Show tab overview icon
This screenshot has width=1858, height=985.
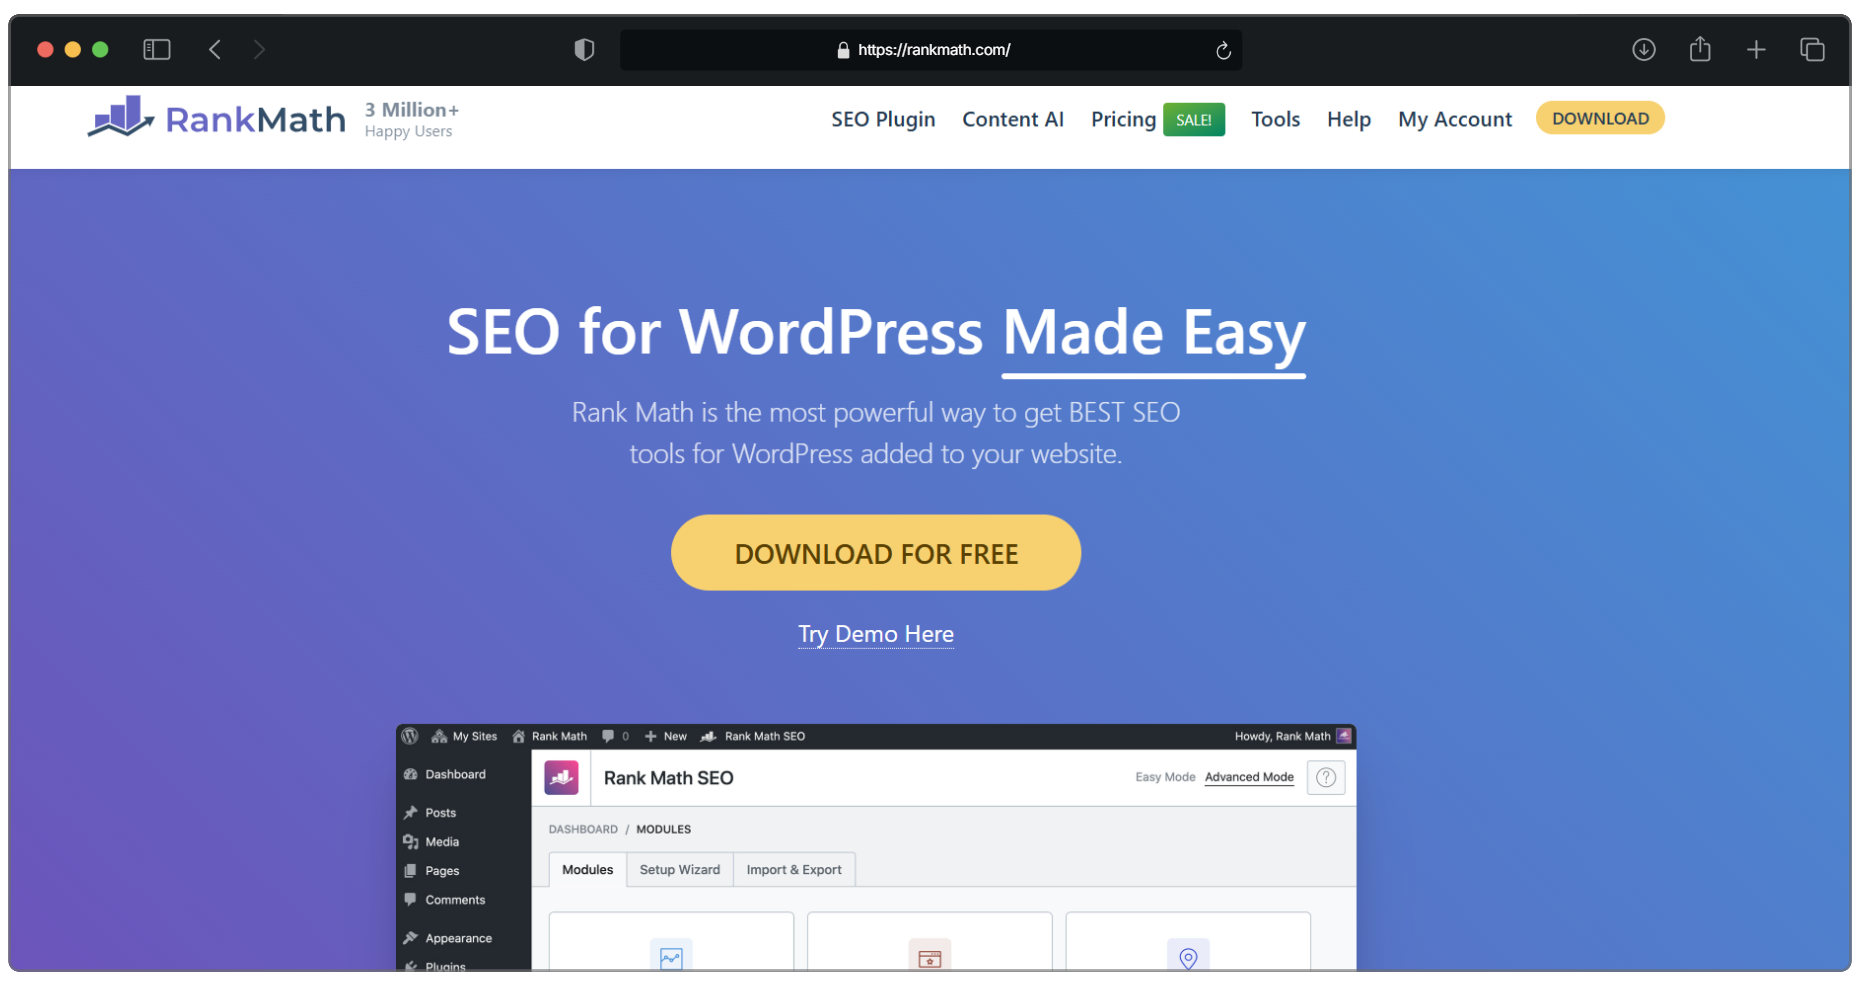(x=1812, y=50)
